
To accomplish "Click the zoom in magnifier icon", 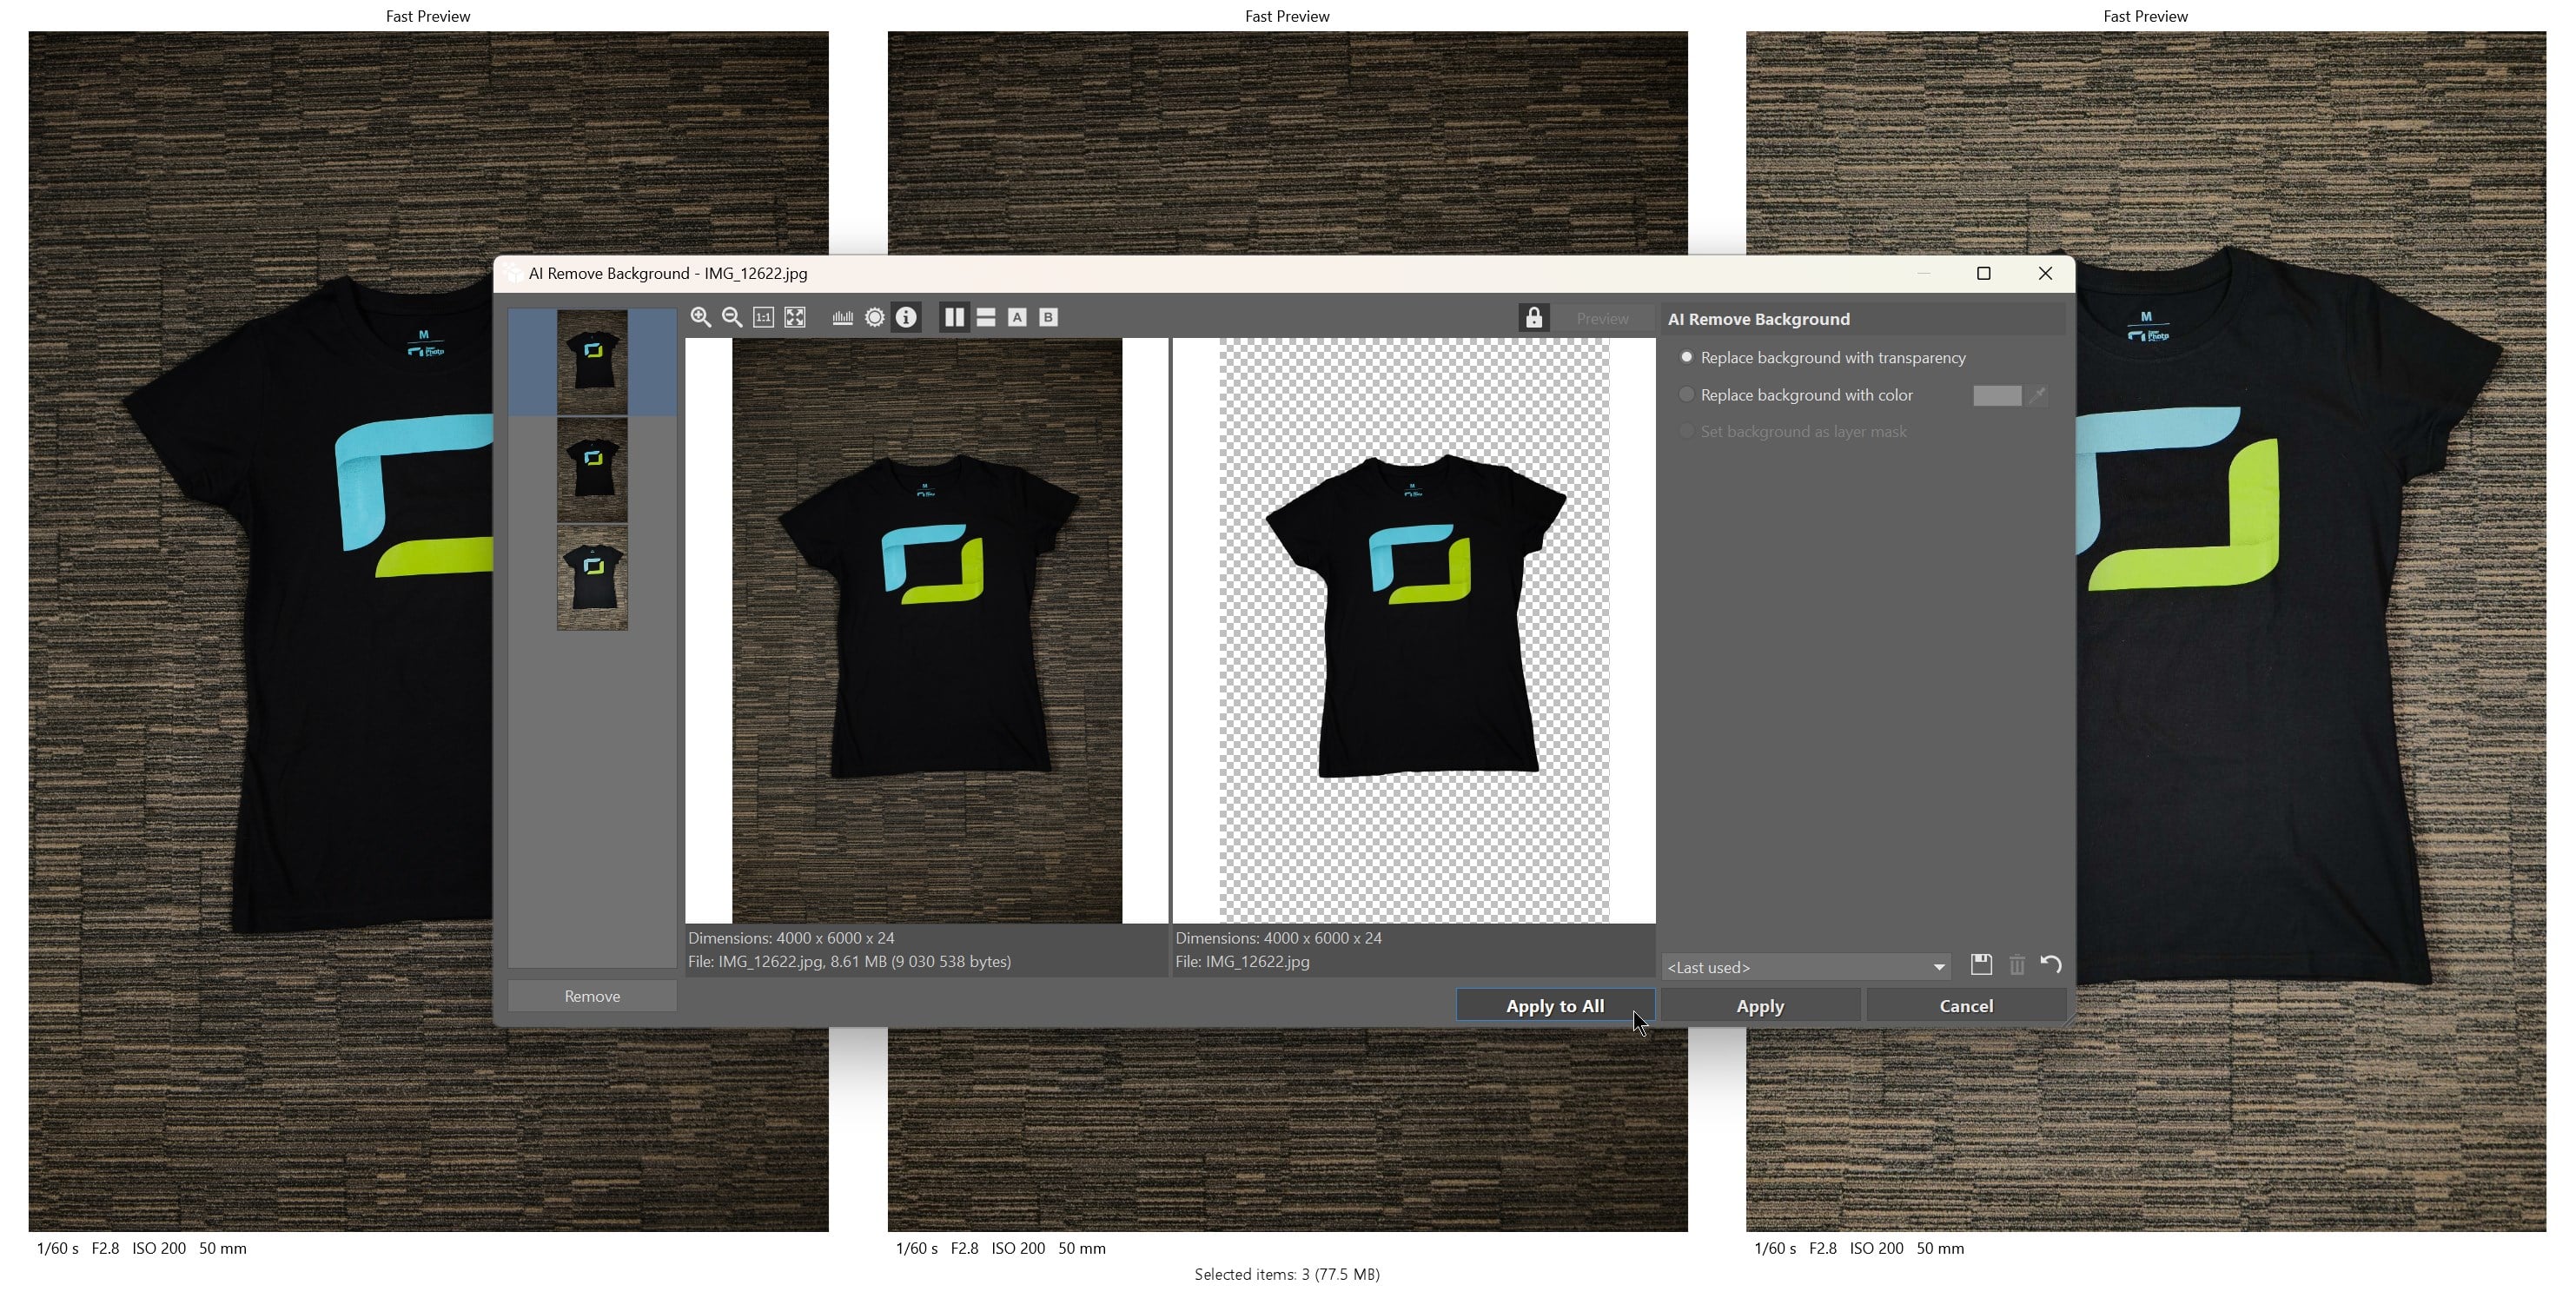I will tap(701, 318).
